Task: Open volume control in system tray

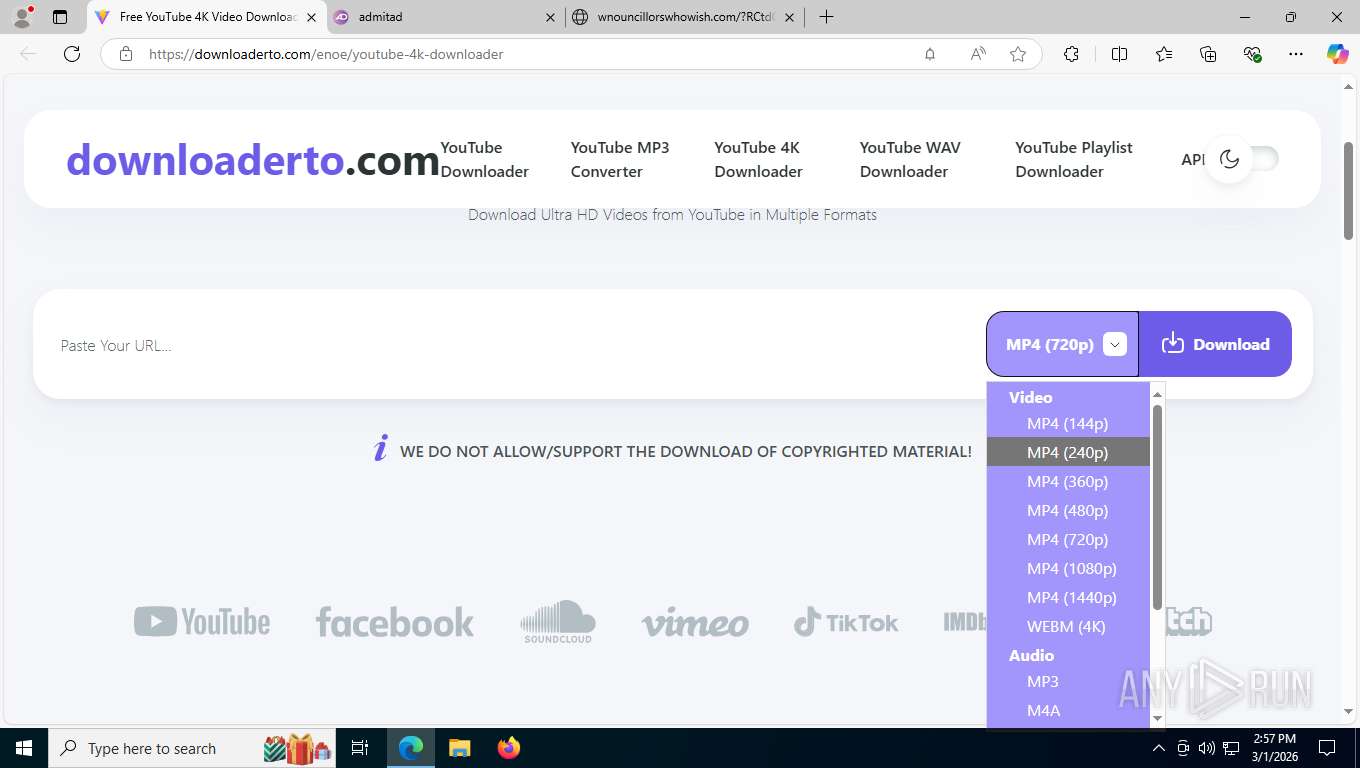Action: [1206, 748]
